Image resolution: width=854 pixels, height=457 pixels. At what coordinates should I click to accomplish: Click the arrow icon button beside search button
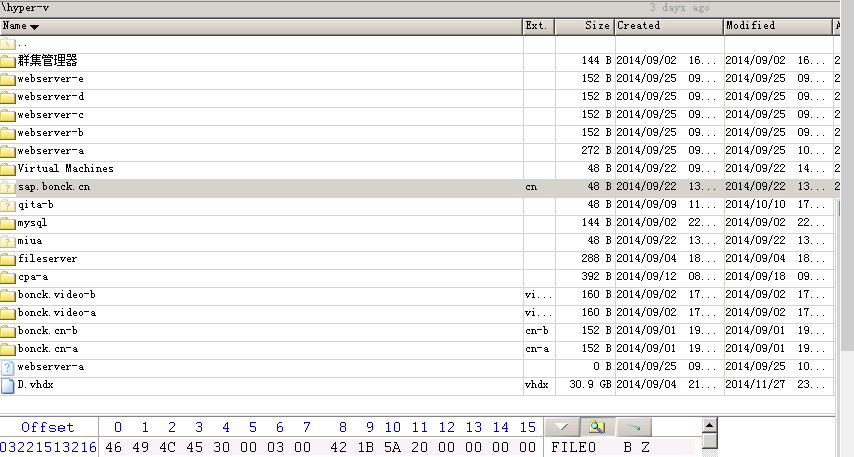(x=632, y=427)
